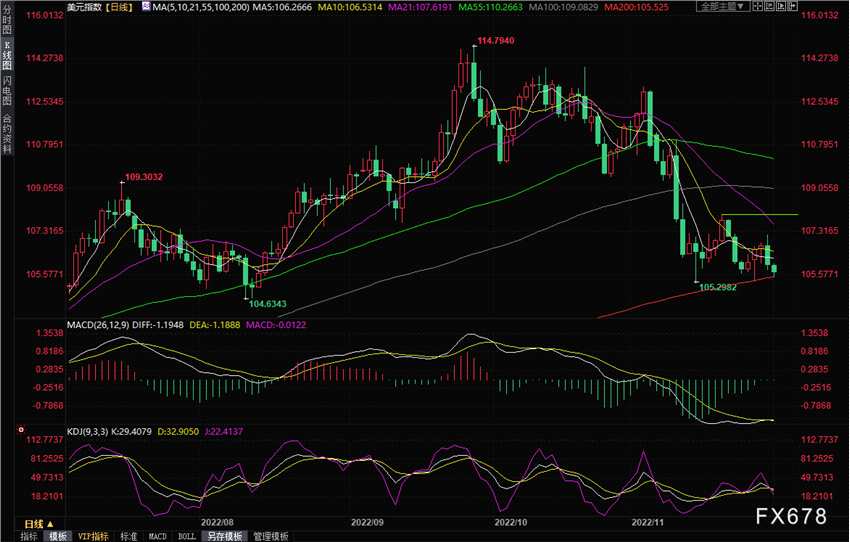The width and height of the screenshot is (850, 542).
Task: Apply the MACD template in the bottom bar
Action: (158, 536)
